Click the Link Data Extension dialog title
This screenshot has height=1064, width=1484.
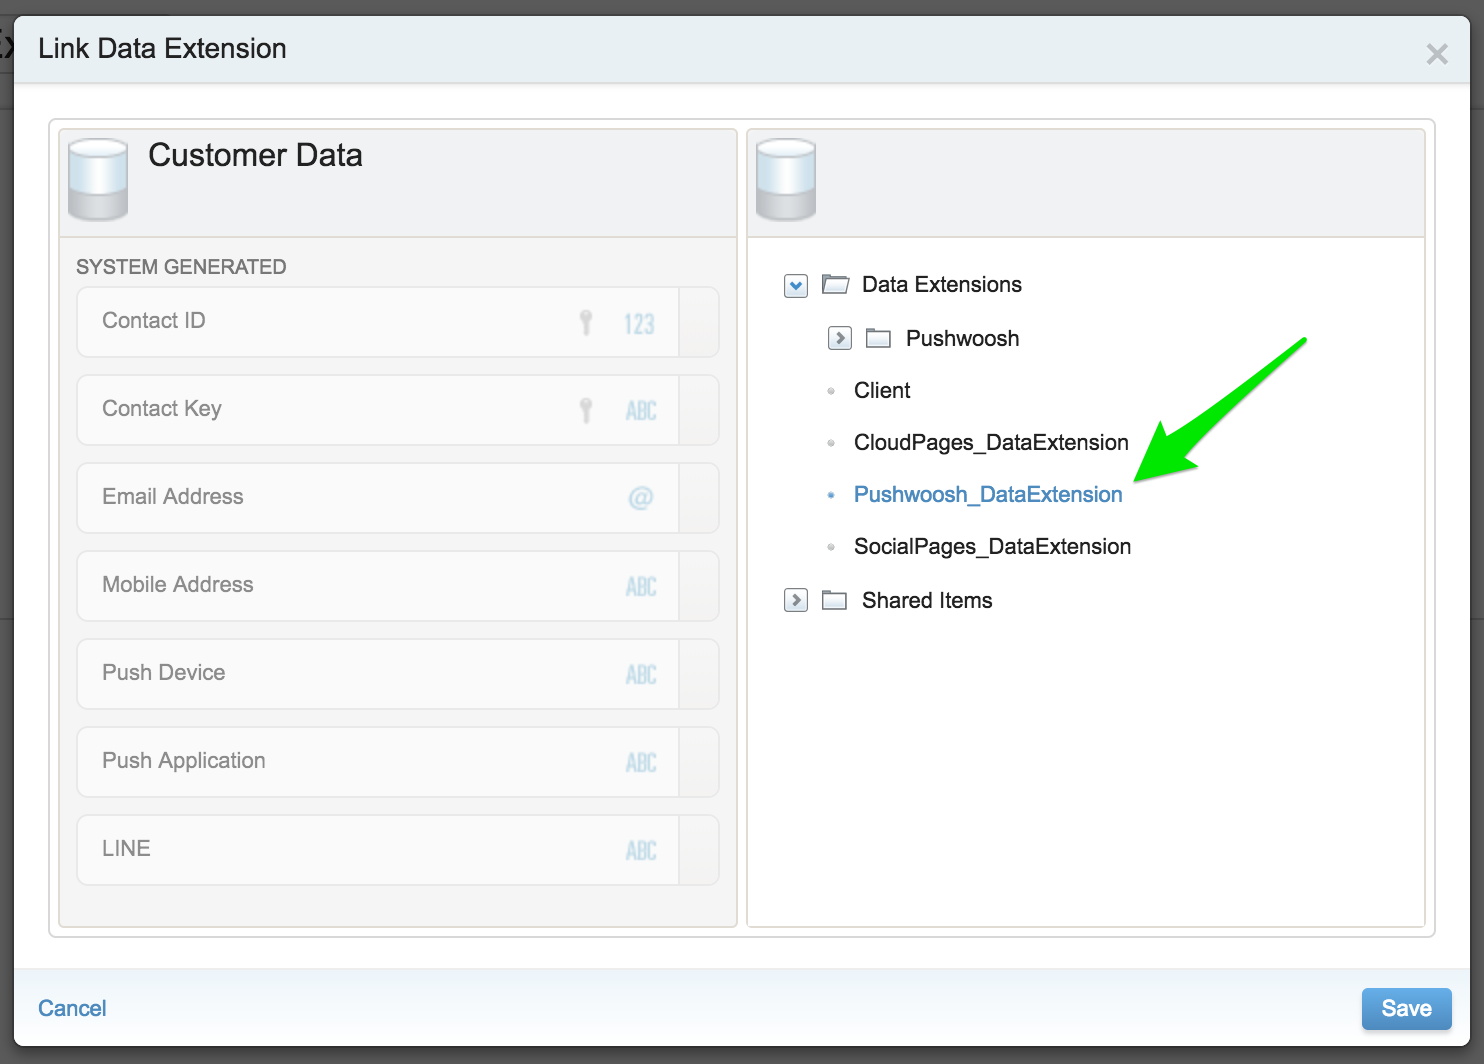point(162,48)
